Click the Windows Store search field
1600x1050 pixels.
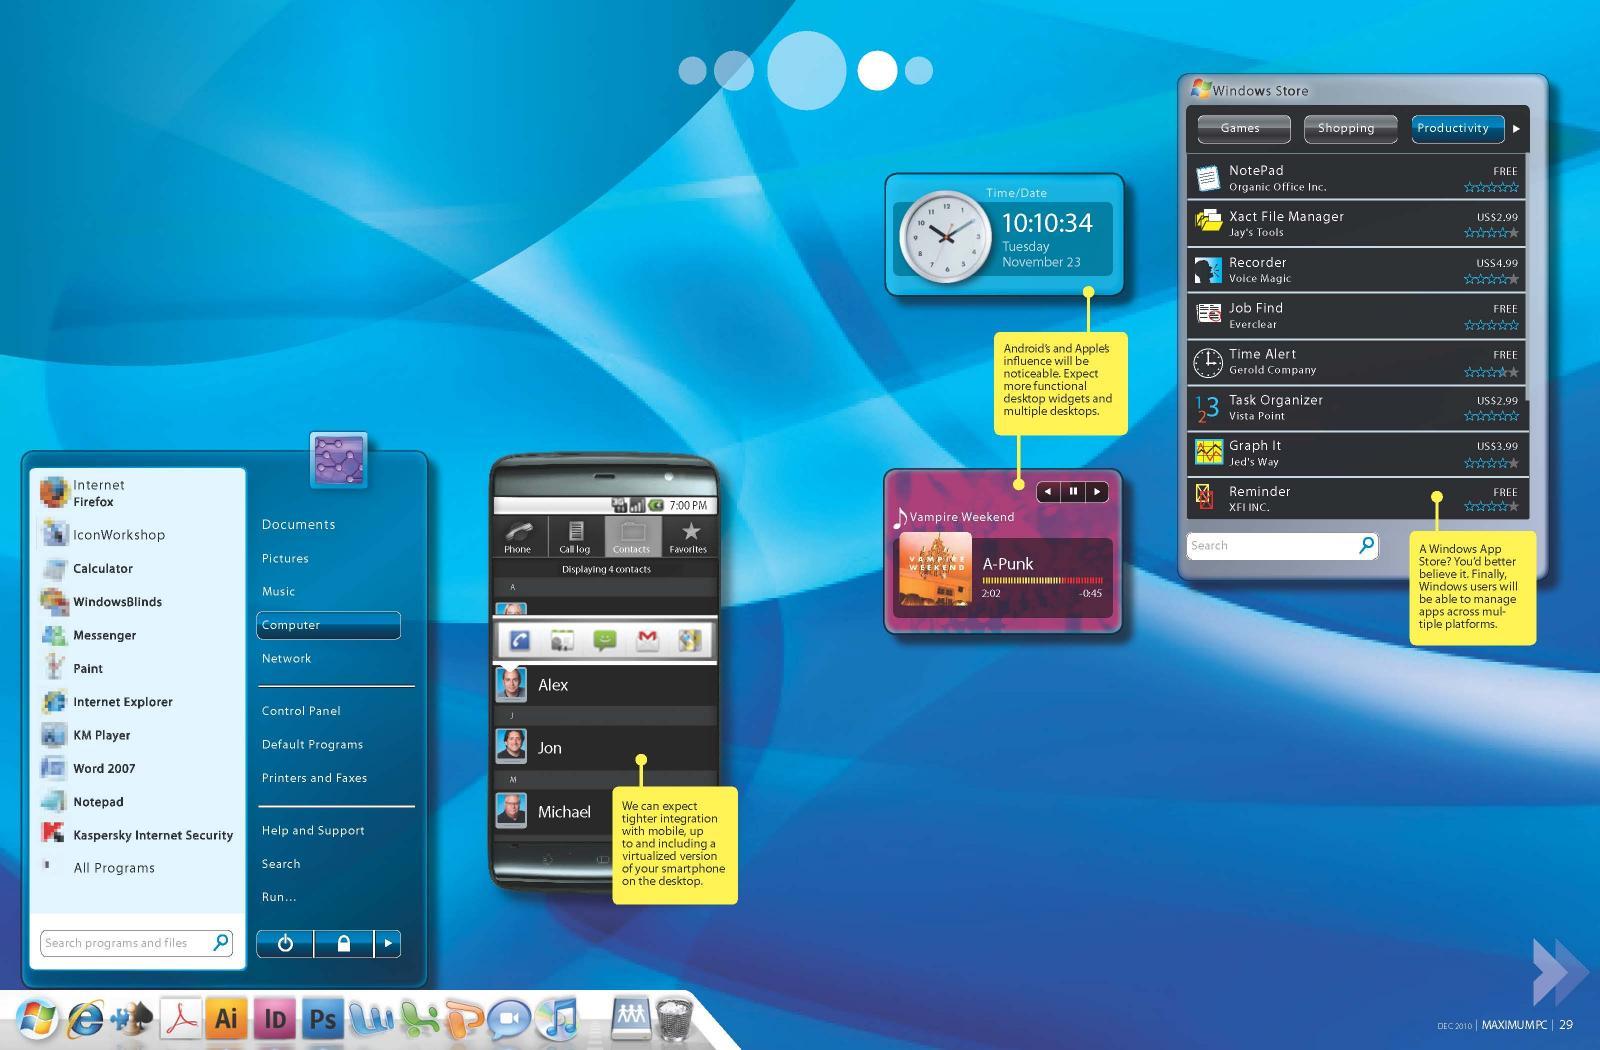[x=1270, y=546]
